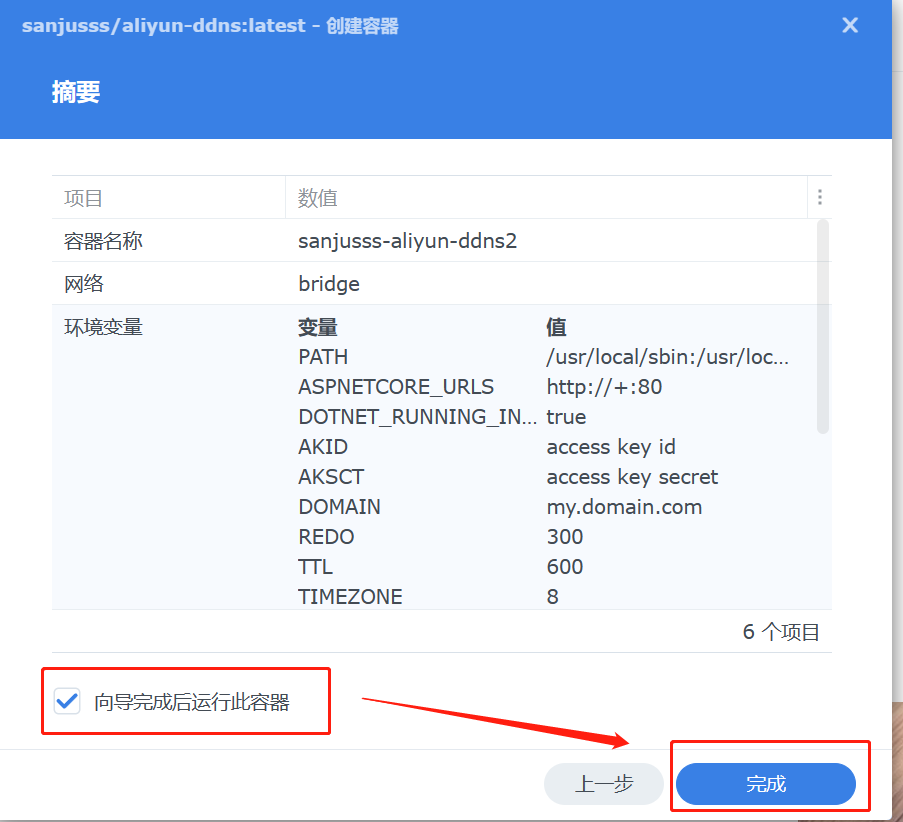The height and width of the screenshot is (822, 903).
Task: Go back with the 上一步 button
Action: [603, 784]
